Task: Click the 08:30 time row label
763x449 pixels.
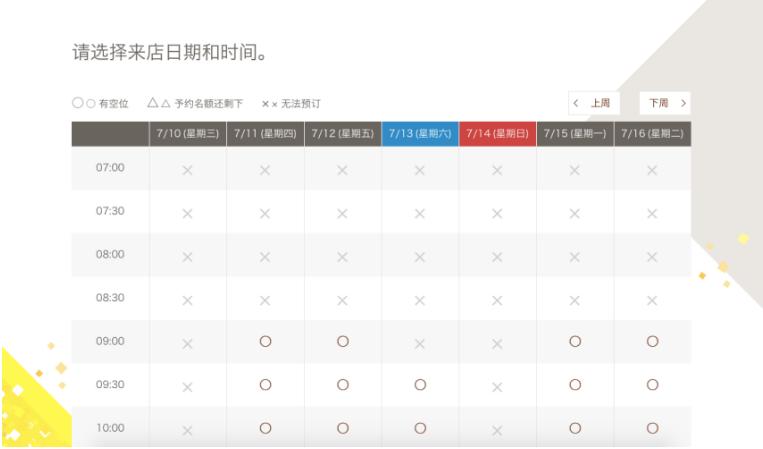Action: 110,297
